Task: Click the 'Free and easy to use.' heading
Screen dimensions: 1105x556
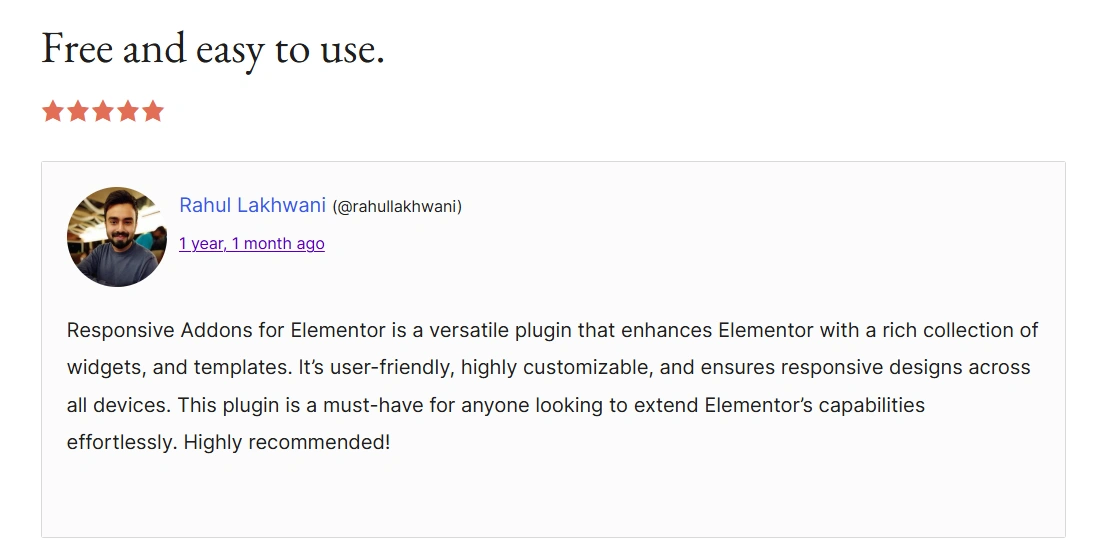Action: [213, 49]
